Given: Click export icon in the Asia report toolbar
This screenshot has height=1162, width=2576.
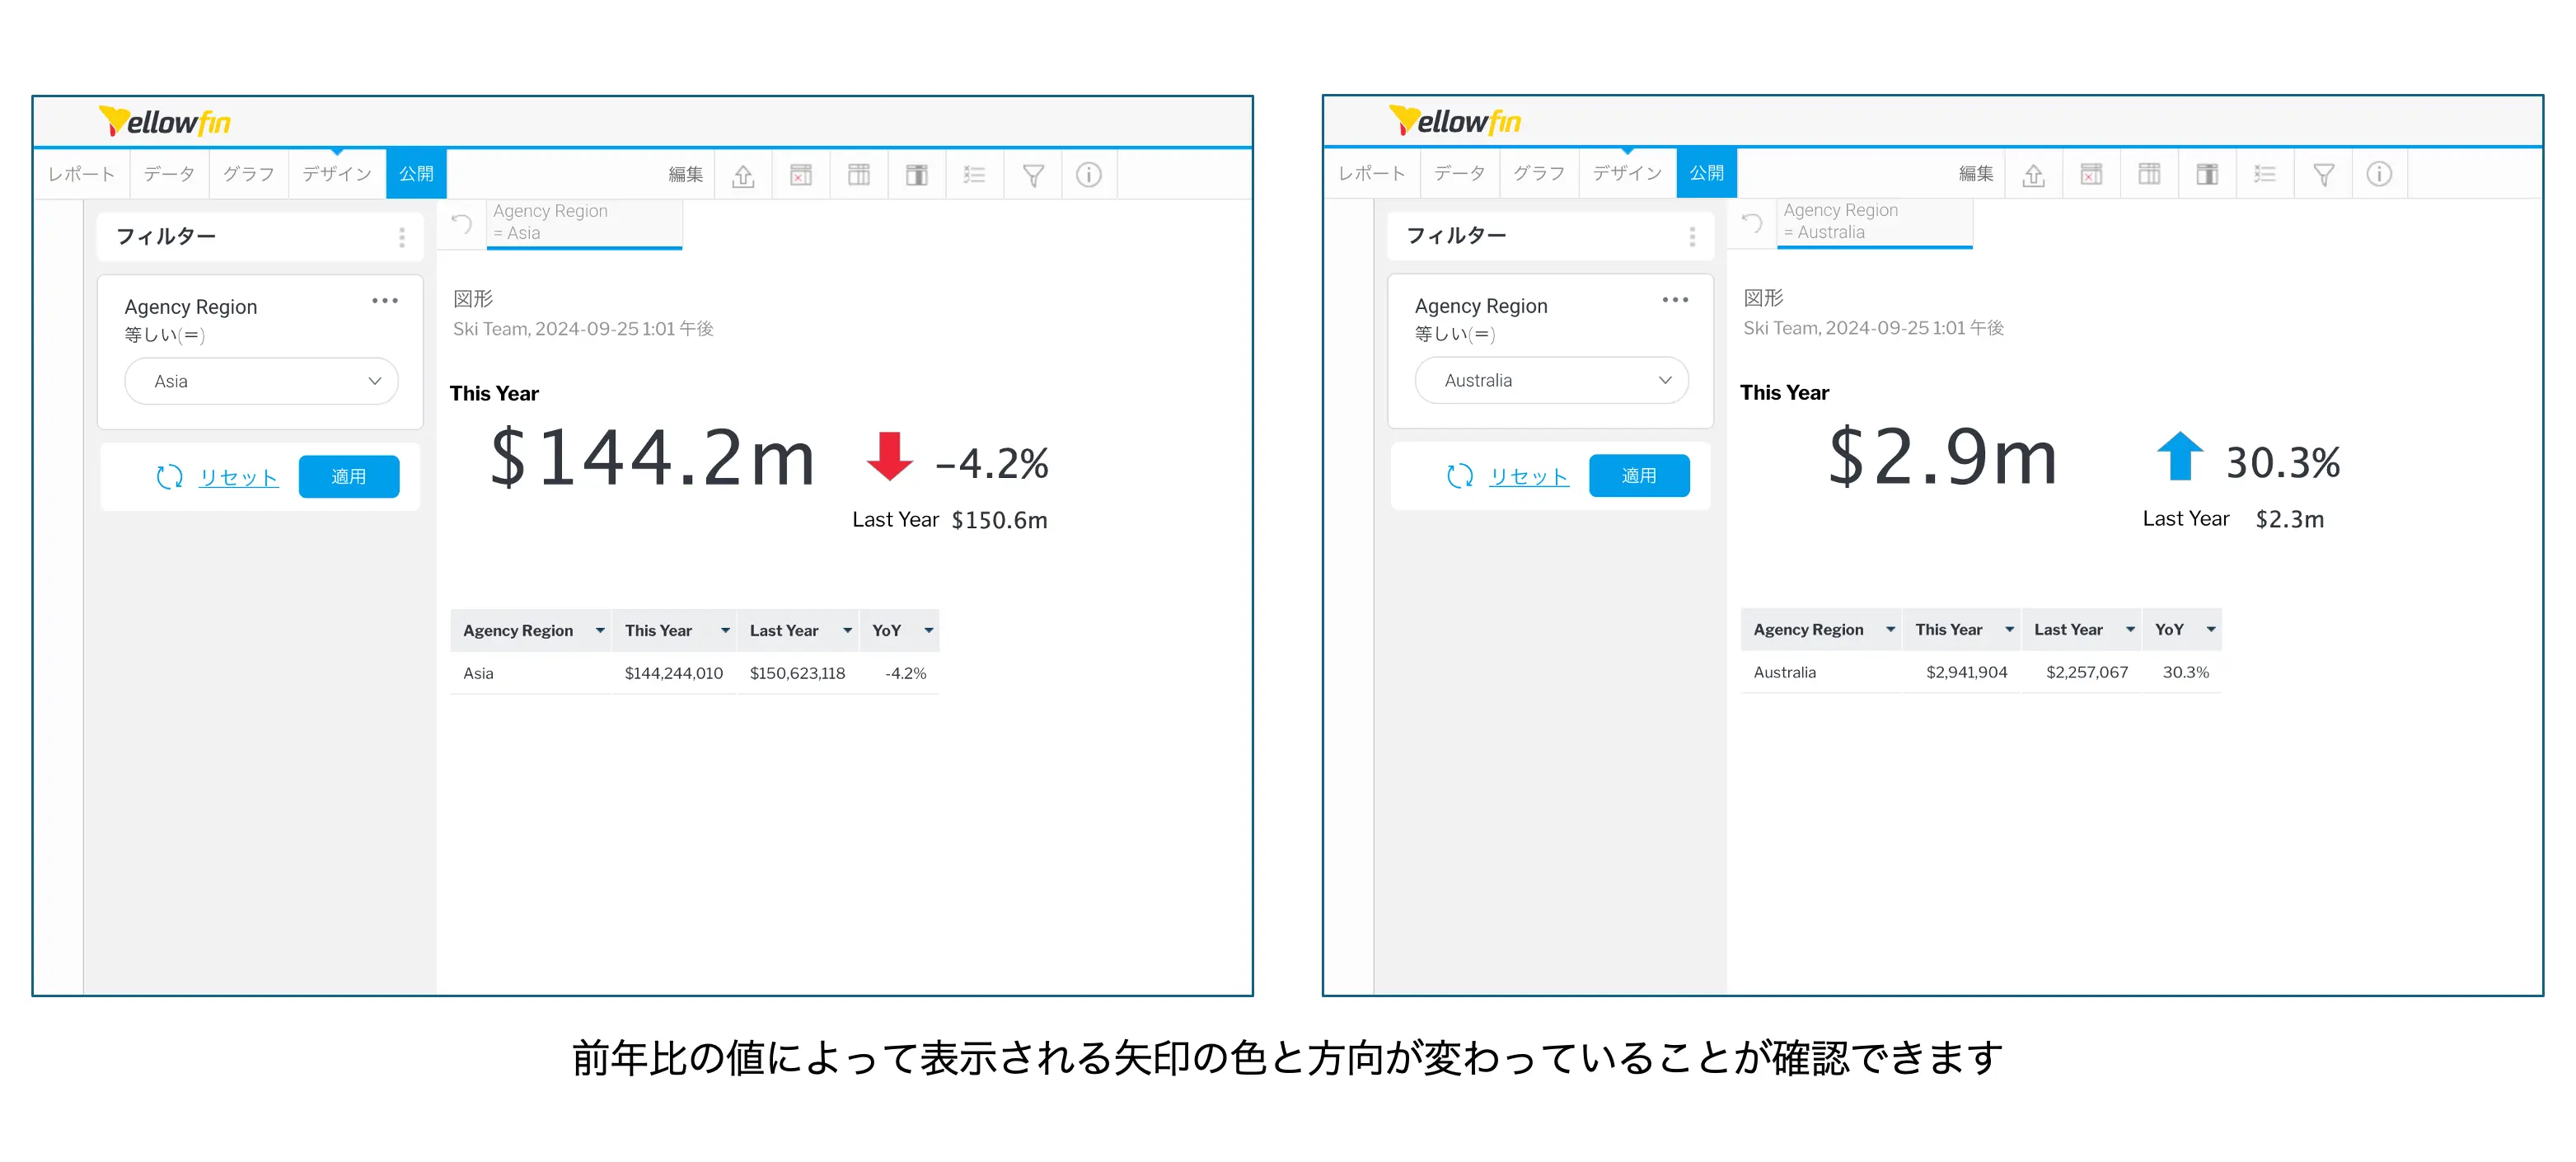Looking at the screenshot, I should 743,176.
